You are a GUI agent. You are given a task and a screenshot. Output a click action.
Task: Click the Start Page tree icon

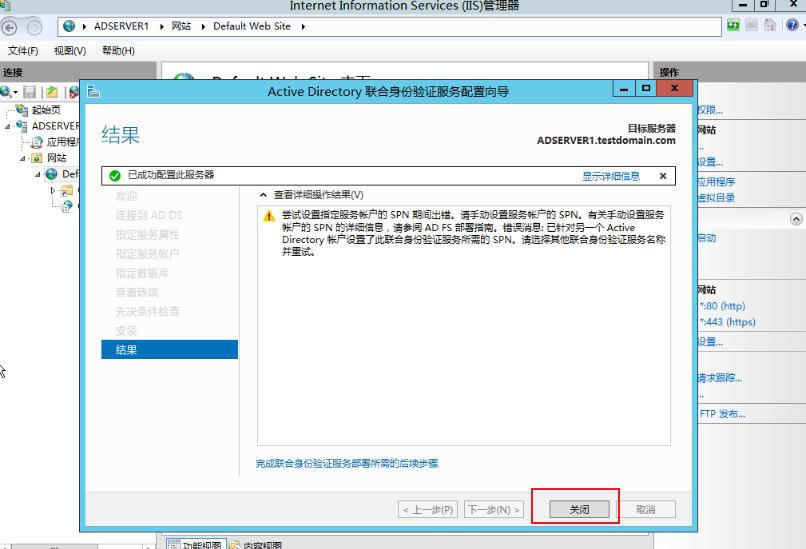[x=22, y=109]
